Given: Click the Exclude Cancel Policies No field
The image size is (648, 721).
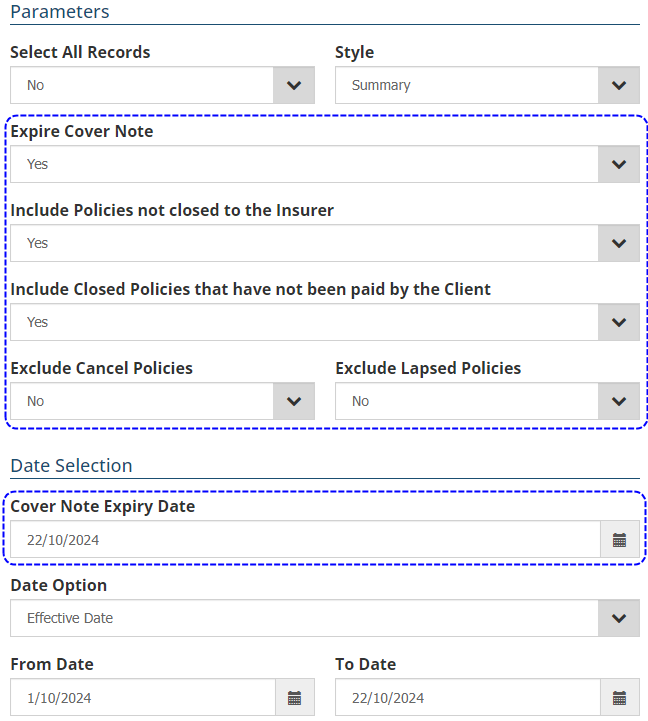Looking at the screenshot, I should point(142,401).
